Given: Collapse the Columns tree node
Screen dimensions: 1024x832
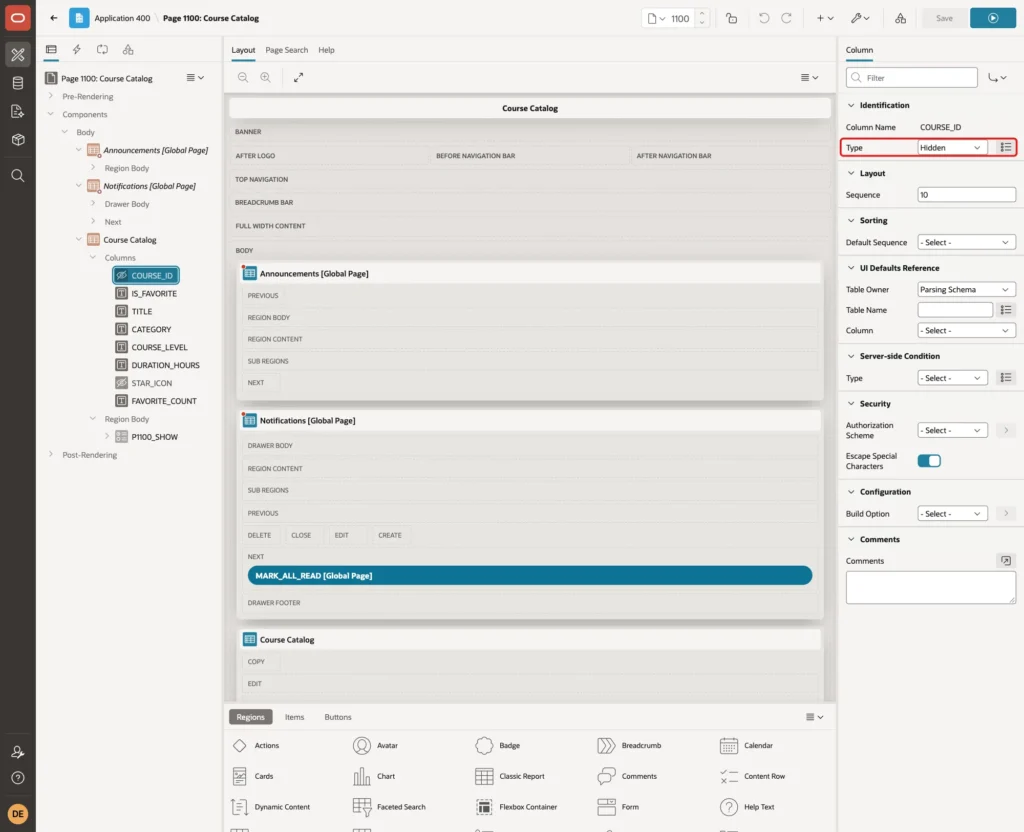Looking at the screenshot, I should tap(93, 257).
